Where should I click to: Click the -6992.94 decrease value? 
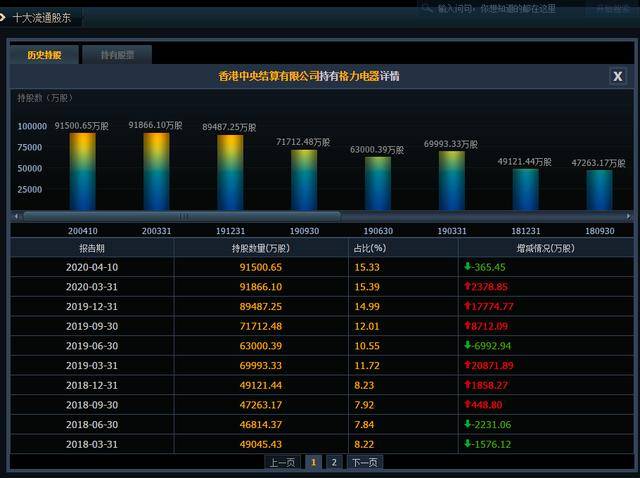(x=487, y=346)
